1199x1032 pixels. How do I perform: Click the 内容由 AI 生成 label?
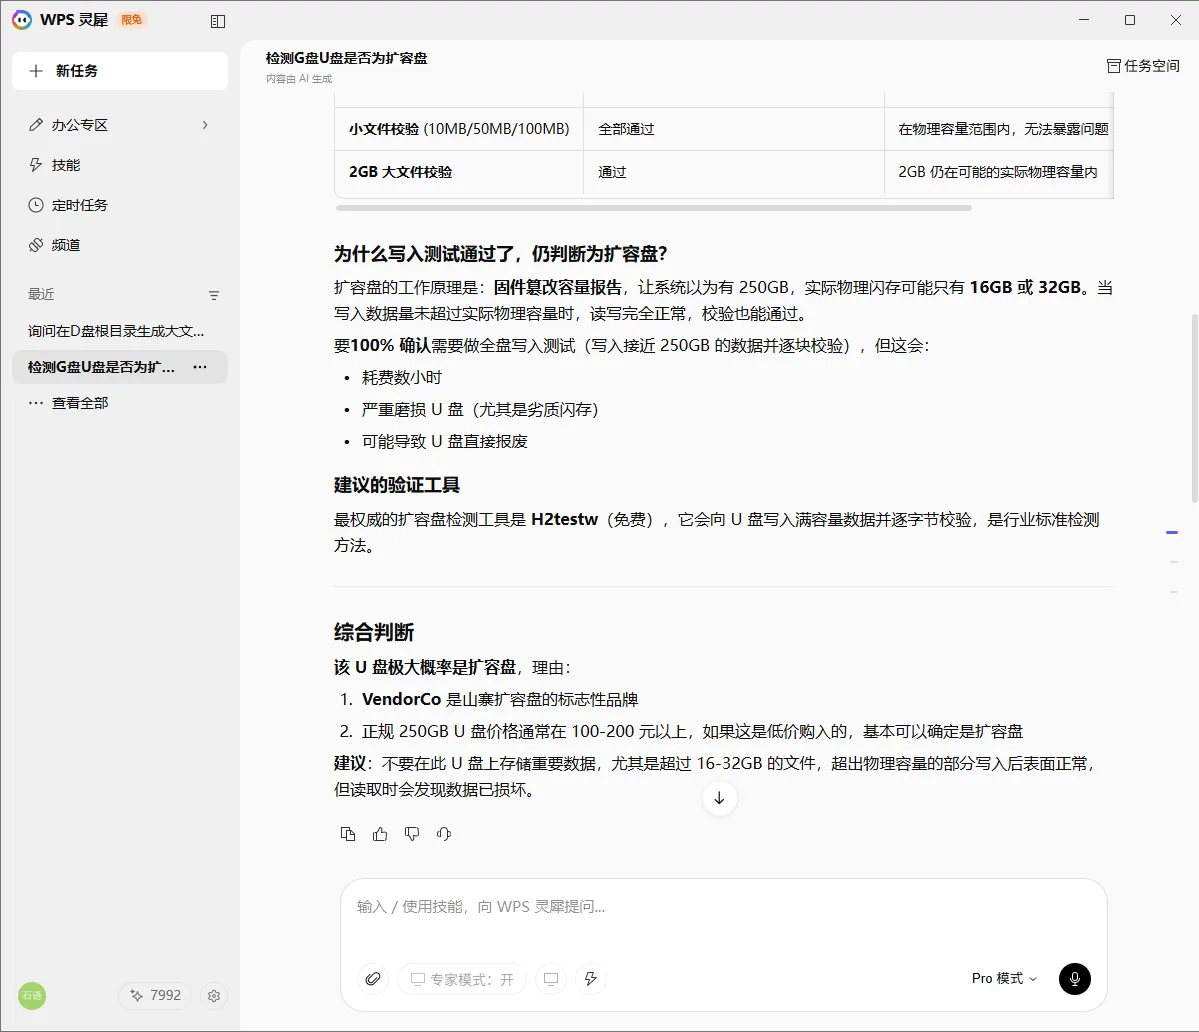[299, 79]
